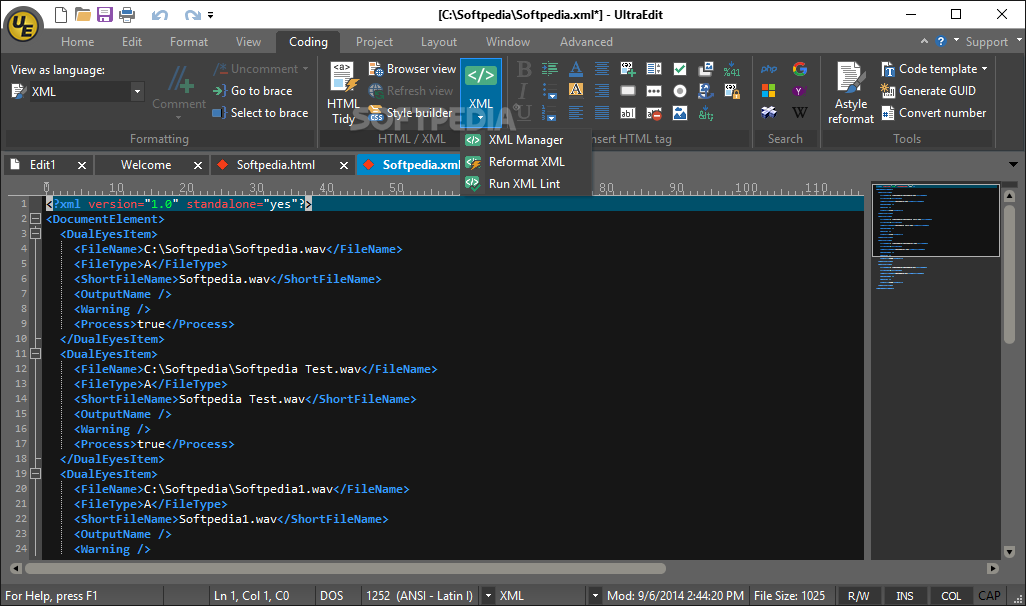Open the open-files list arrow by tabs
Image resolution: width=1026 pixels, height=606 pixels.
click(x=1013, y=165)
